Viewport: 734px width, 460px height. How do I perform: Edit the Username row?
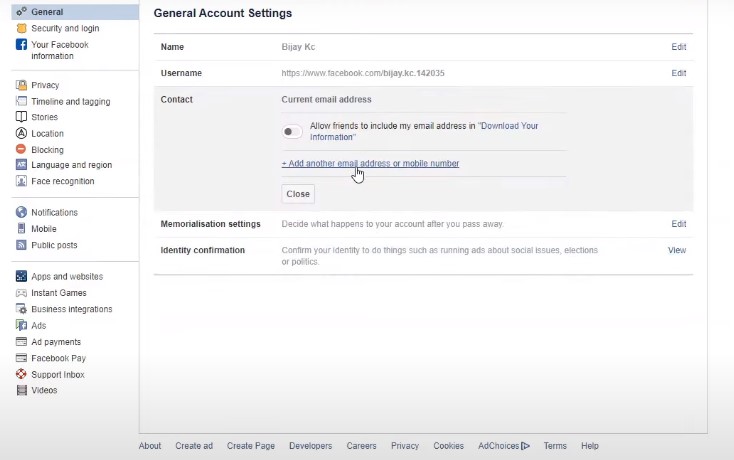pyautogui.click(x=679, y=73)
